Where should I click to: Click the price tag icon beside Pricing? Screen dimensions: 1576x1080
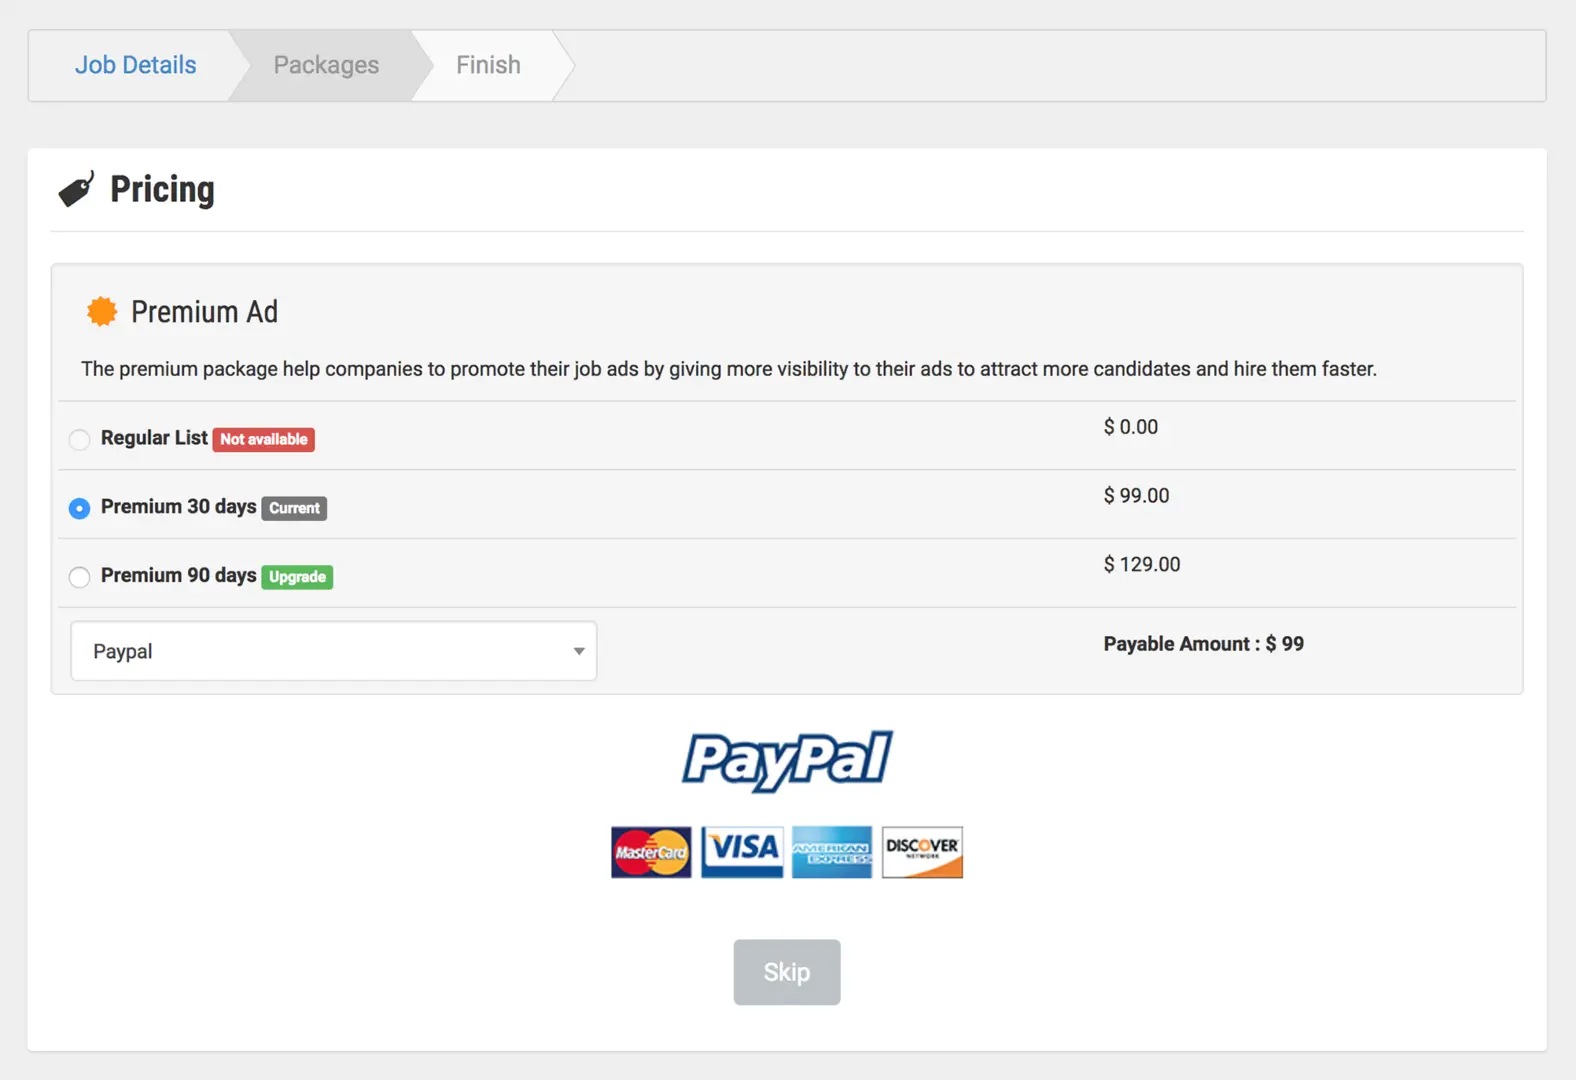tap(76, 189)
